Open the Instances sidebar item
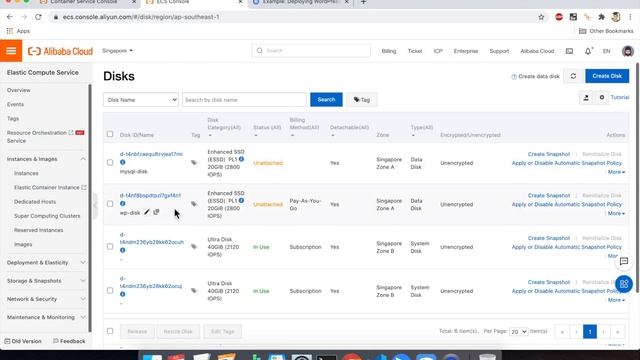The height and width of the screenshot is (360, 640). point(26,173)
